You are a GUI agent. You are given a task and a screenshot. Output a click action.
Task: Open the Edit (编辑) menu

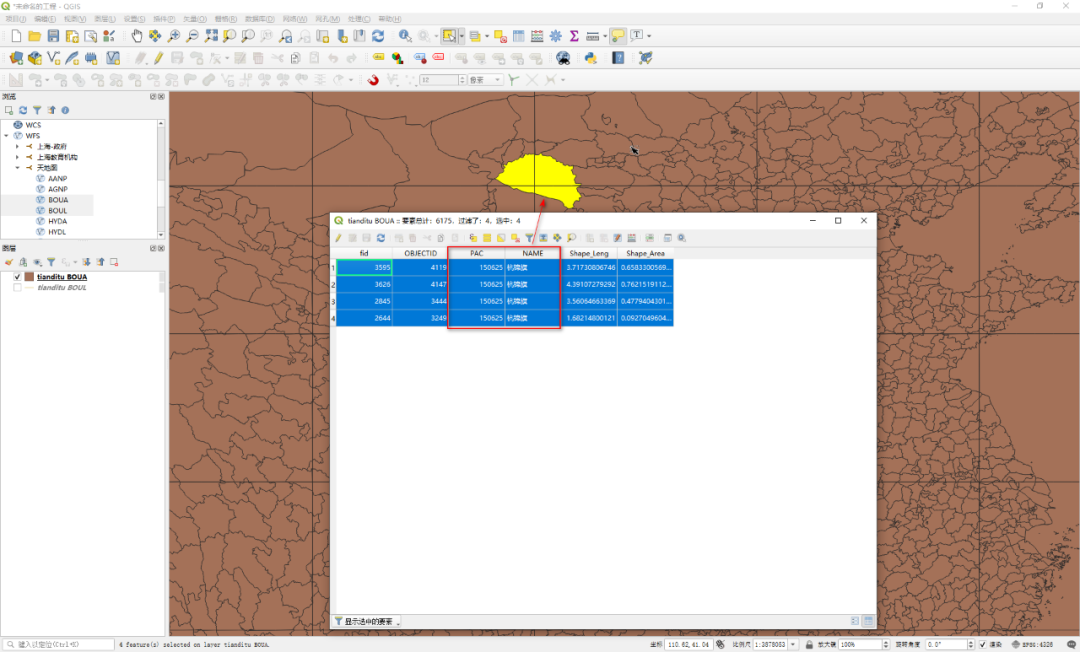45,19
